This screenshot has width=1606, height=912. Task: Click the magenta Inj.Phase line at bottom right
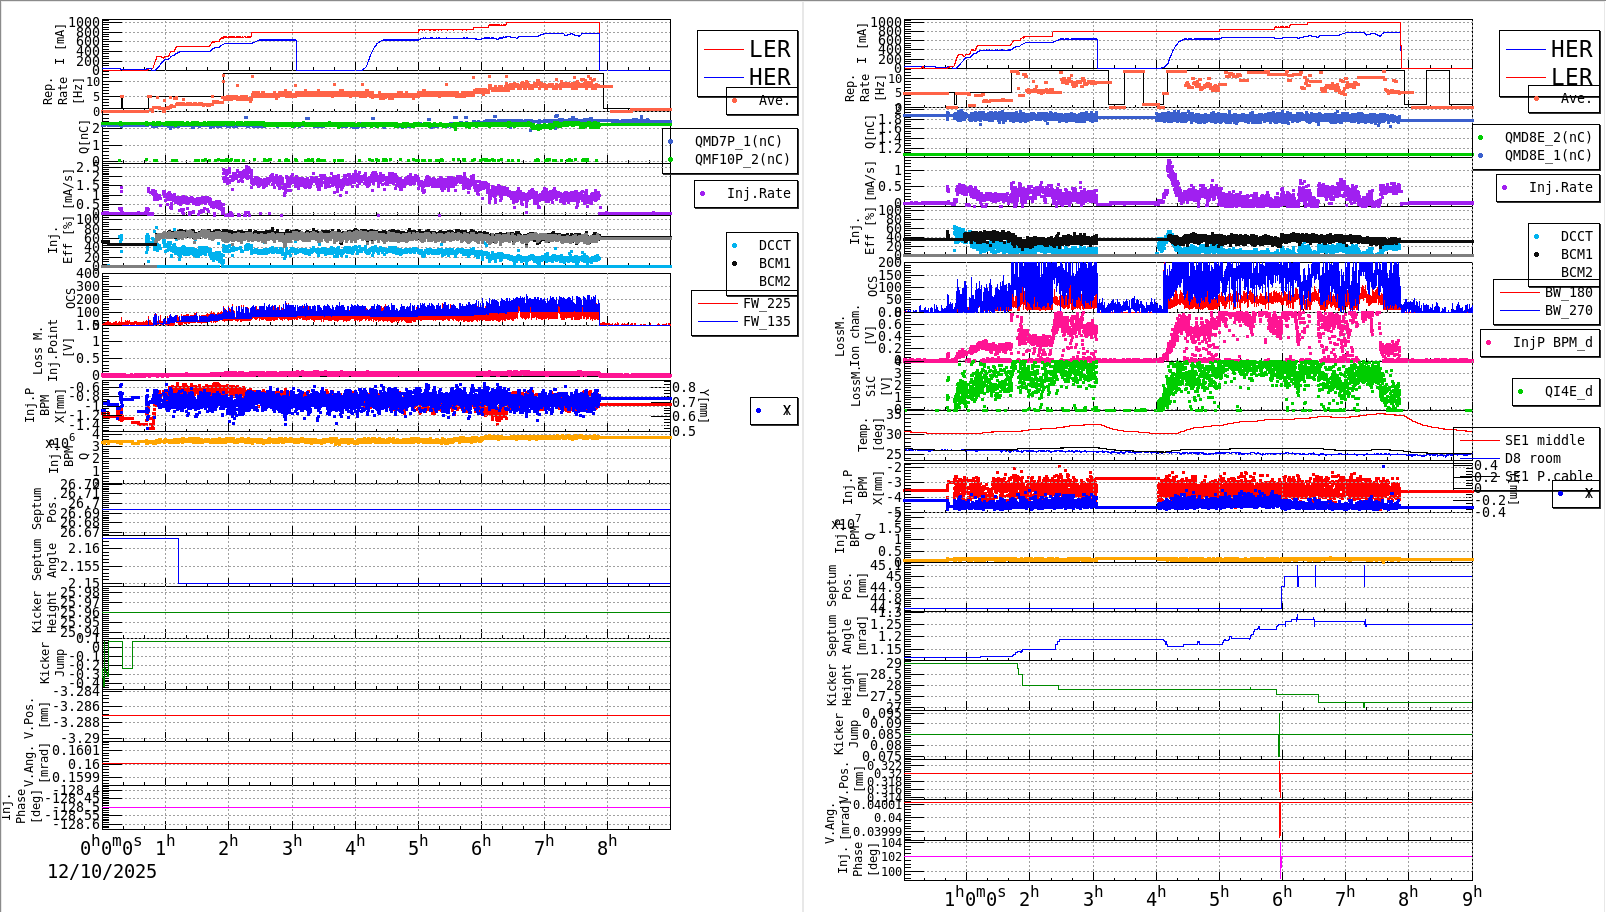click(1200, 856)
